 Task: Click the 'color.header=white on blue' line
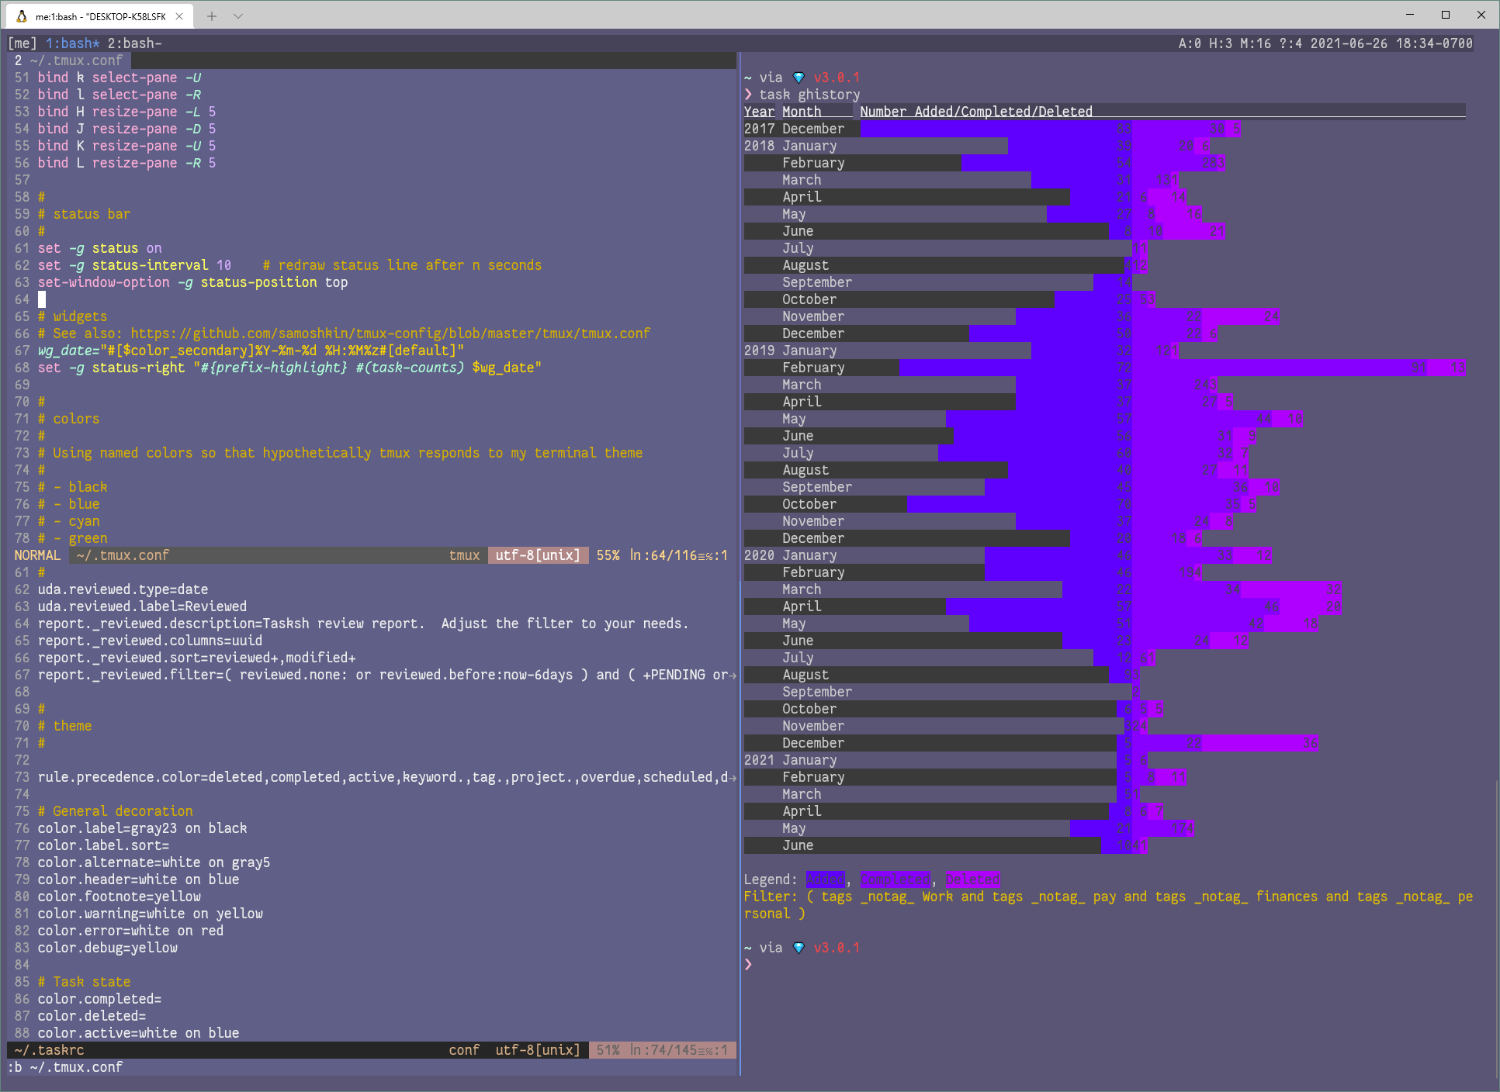(139, 879)
